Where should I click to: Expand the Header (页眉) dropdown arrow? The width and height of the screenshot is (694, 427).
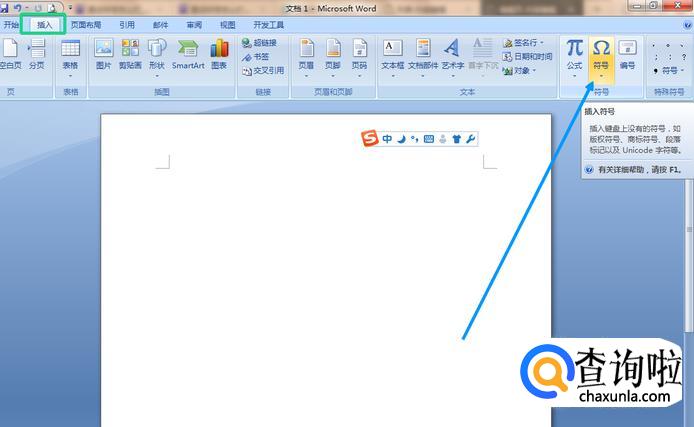[306, 76]
